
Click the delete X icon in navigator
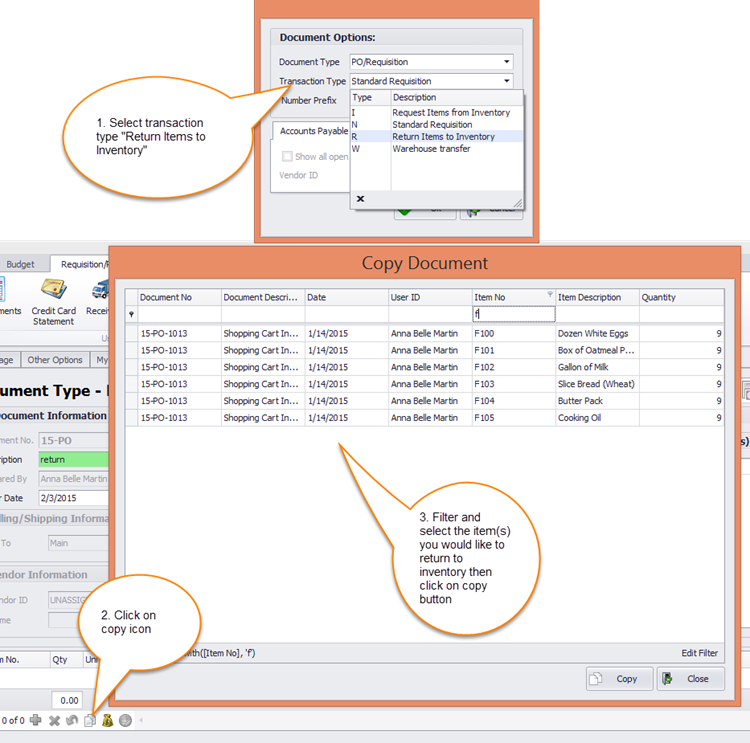click(x=55, y=720)
